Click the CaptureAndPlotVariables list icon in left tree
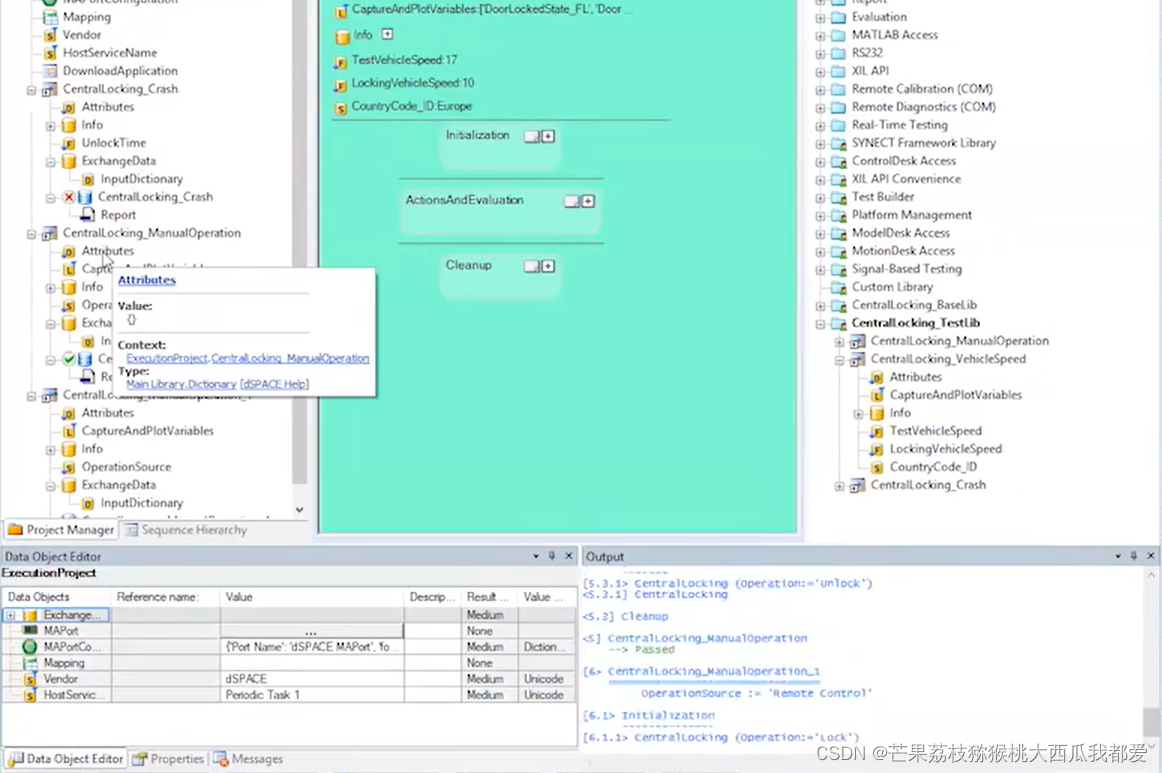 coord(69,431)
